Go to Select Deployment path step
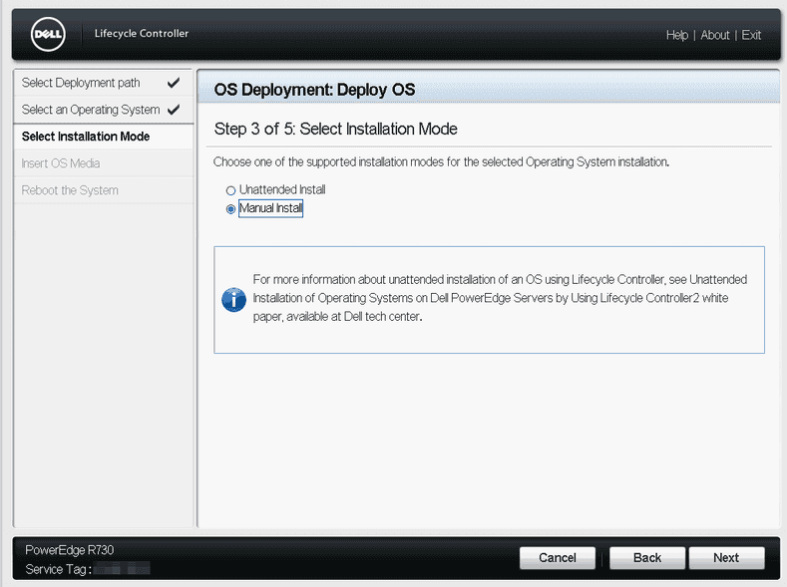Image resolution: width=787 pixels, height=587 pixels. (81, 83)
